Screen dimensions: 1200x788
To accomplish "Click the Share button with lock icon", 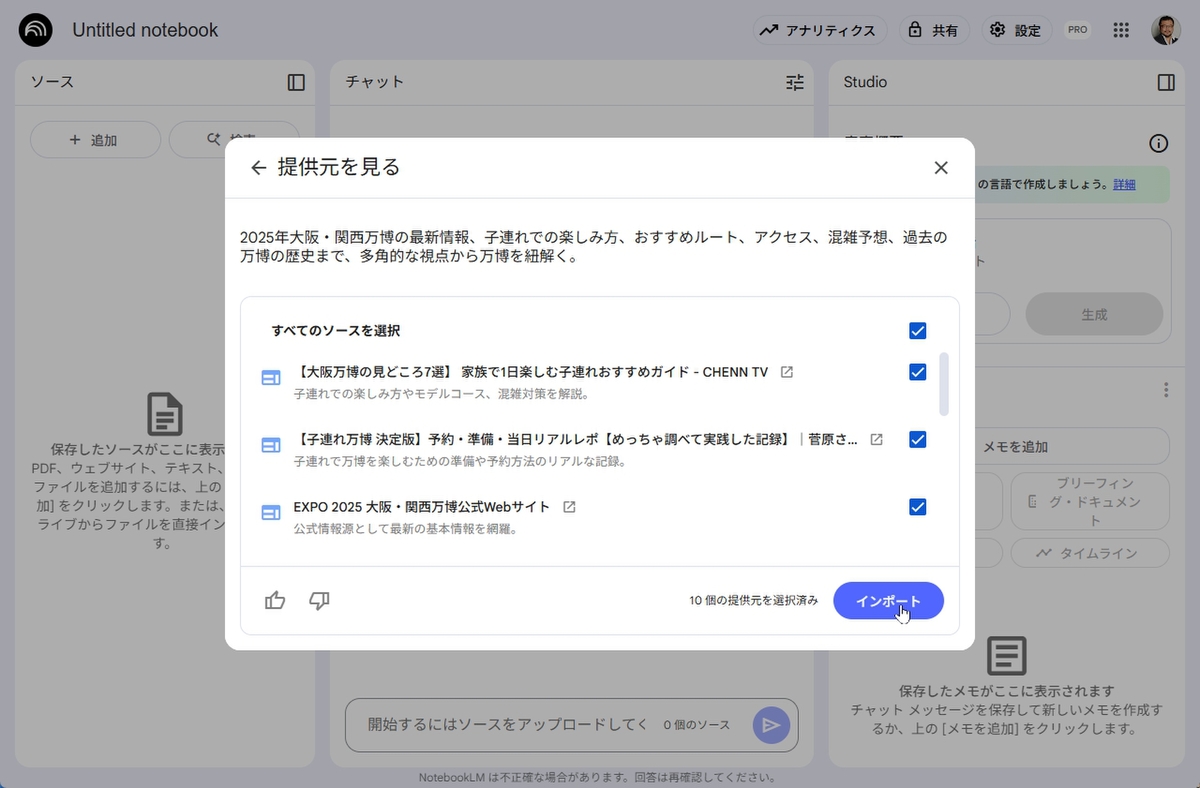I will pos(934,30).
